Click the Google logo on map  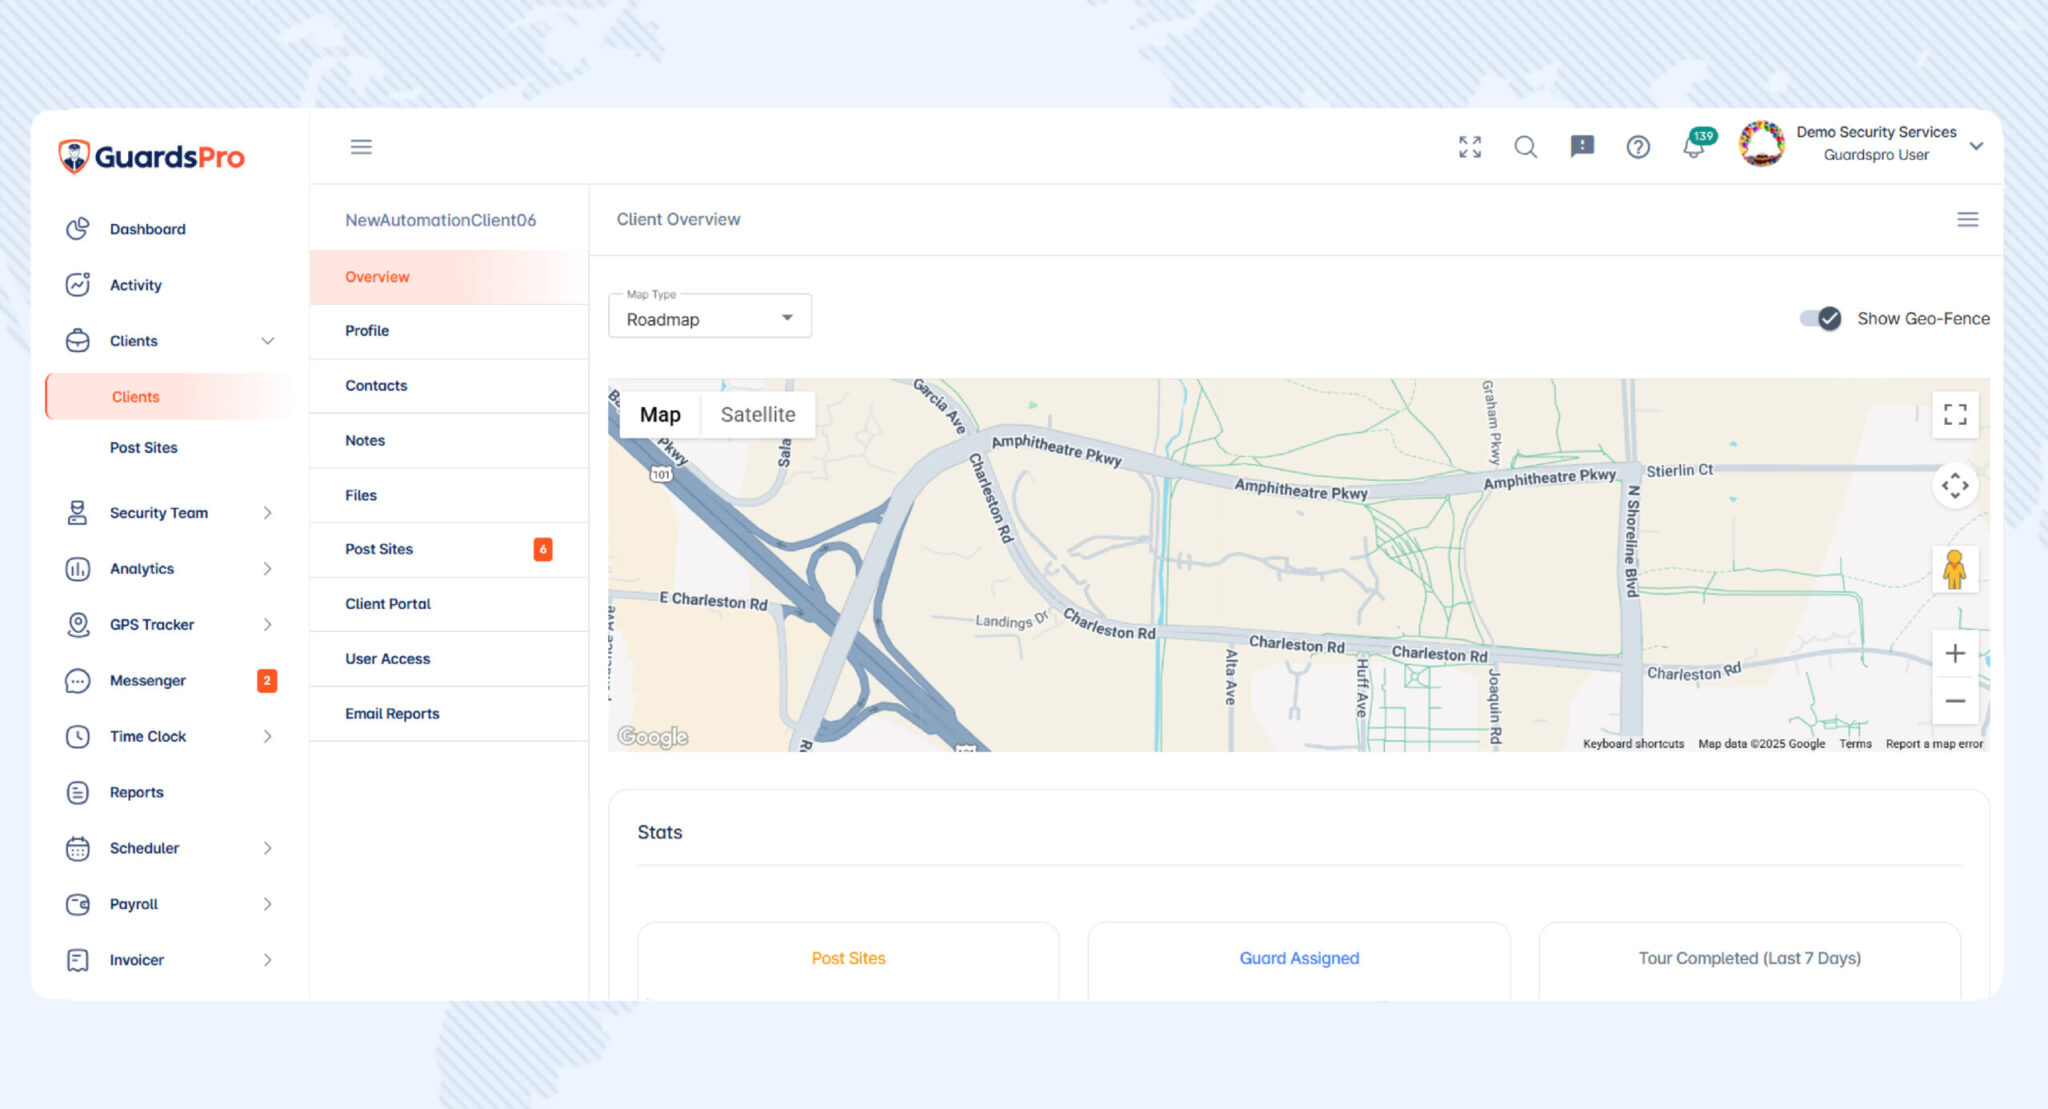tap(653, 737)
